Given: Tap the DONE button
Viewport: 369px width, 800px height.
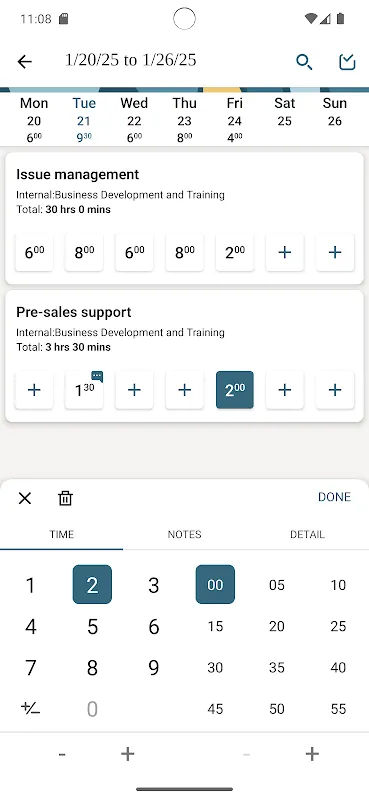Looking at the screenshot, I should pyautogui.click(x=334, y=497).
